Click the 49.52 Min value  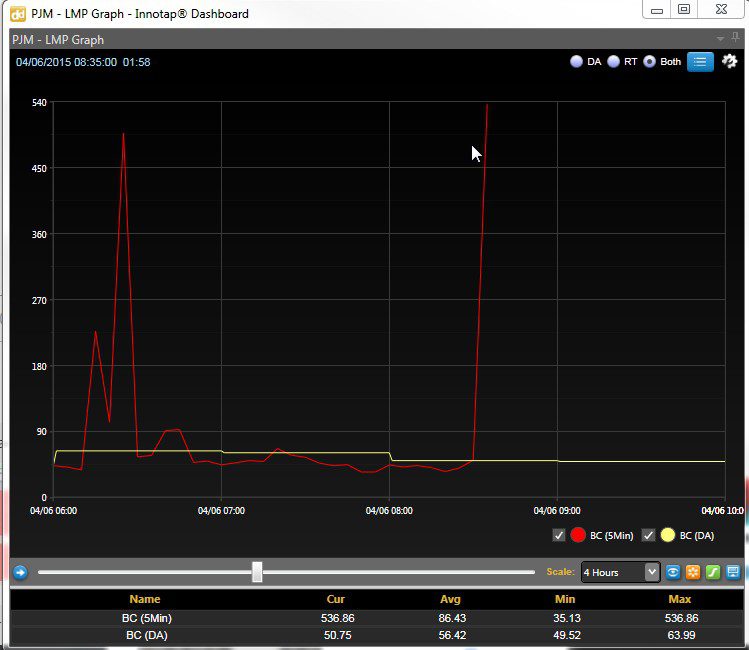click(x=567, y=635)
